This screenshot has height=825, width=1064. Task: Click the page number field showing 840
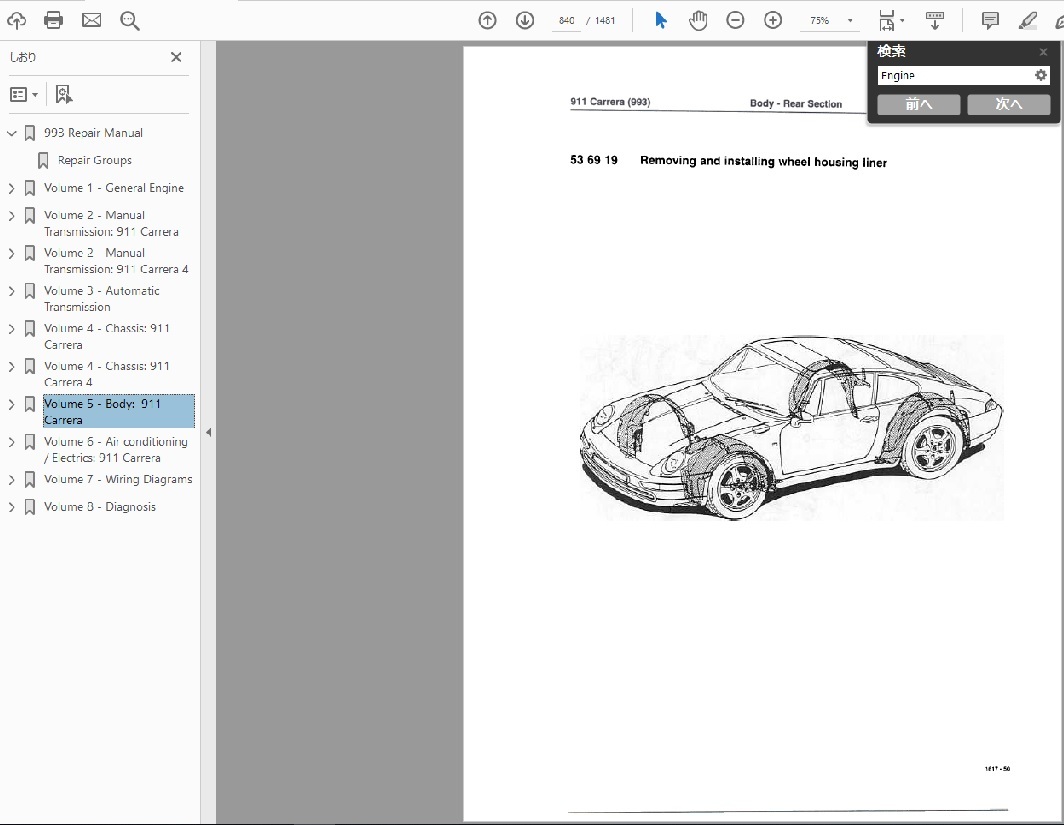click(x=567, y=21)
